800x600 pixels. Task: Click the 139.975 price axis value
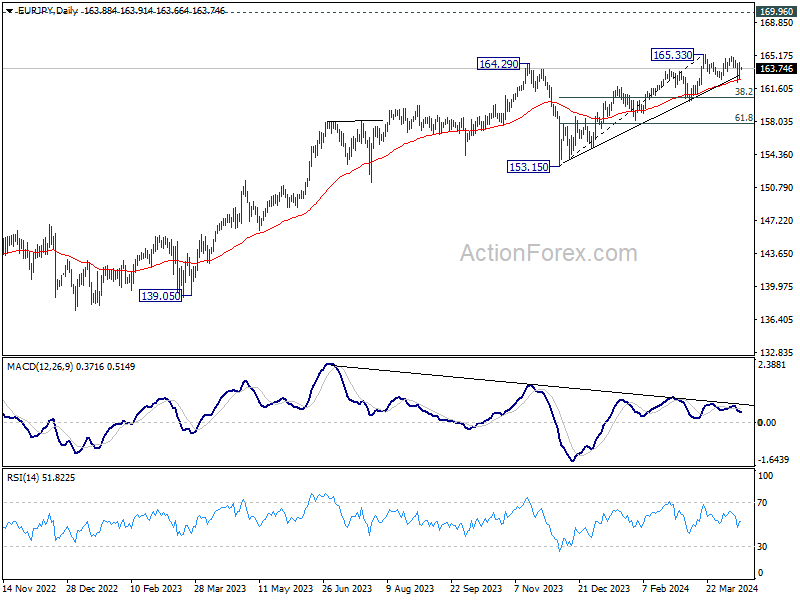click(777, 286)
